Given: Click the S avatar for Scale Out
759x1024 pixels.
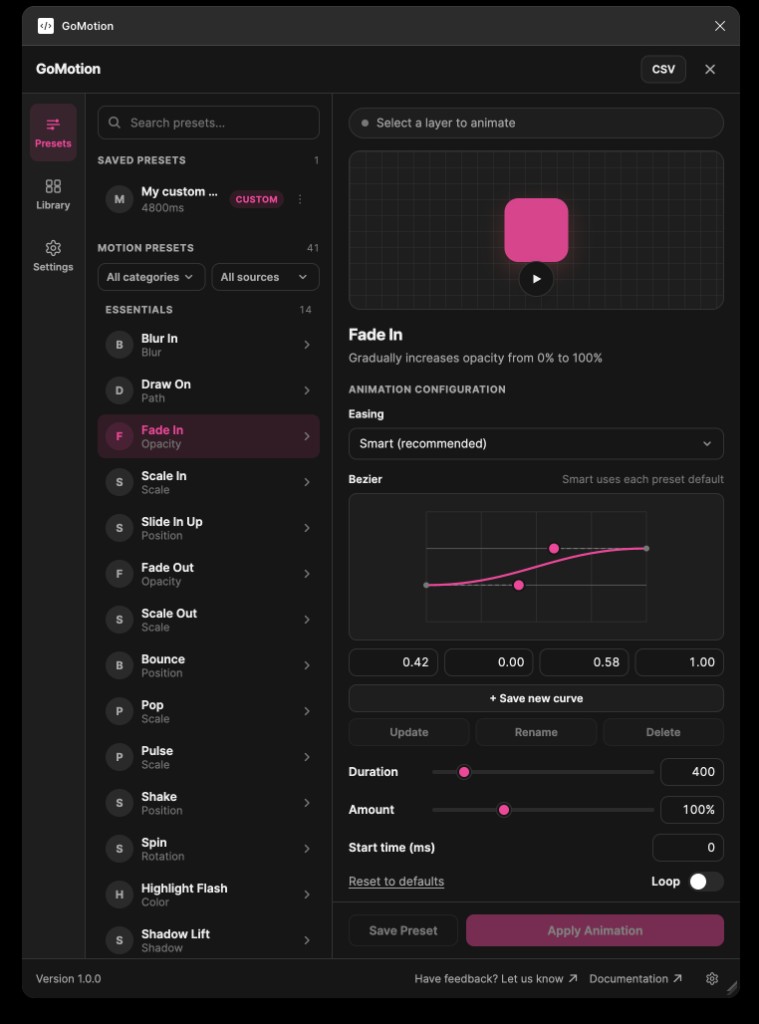Looking at the screenshot, I should (x=120, y=620).
